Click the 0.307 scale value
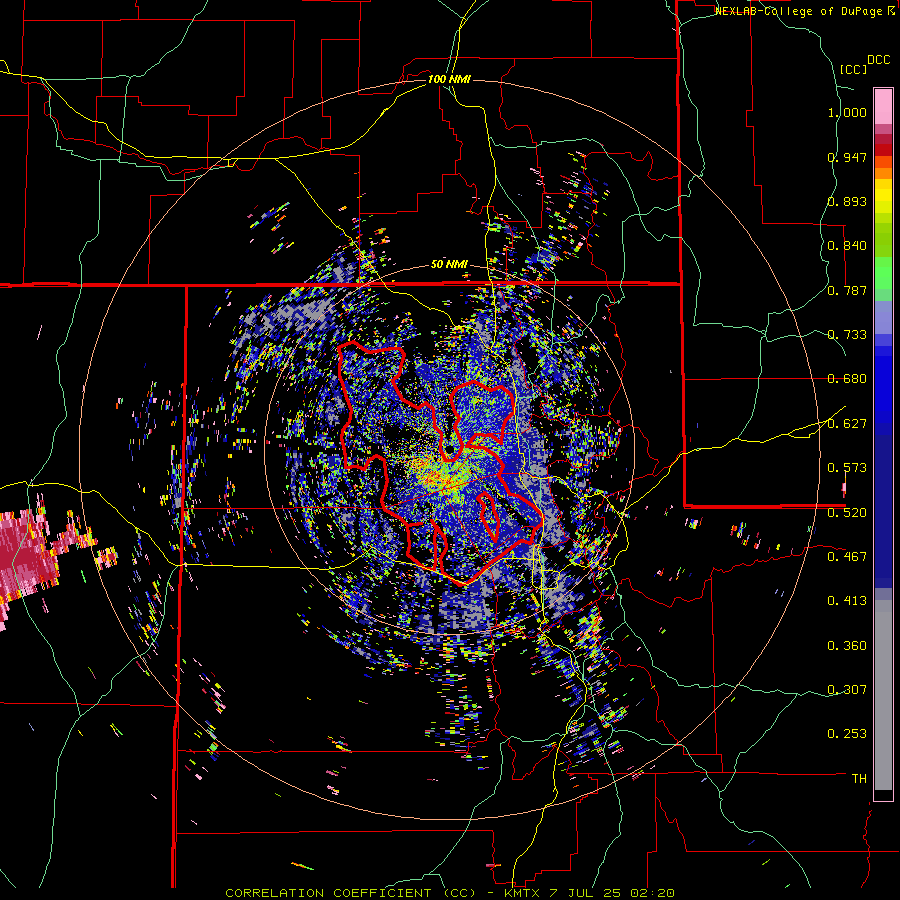 tap(847, 690)
